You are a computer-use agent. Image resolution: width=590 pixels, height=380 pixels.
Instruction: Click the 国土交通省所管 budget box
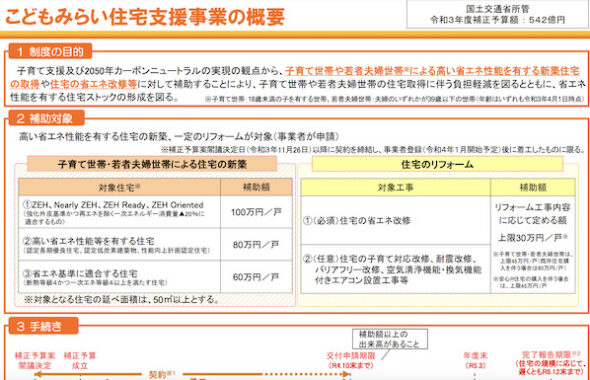[497, 14]
